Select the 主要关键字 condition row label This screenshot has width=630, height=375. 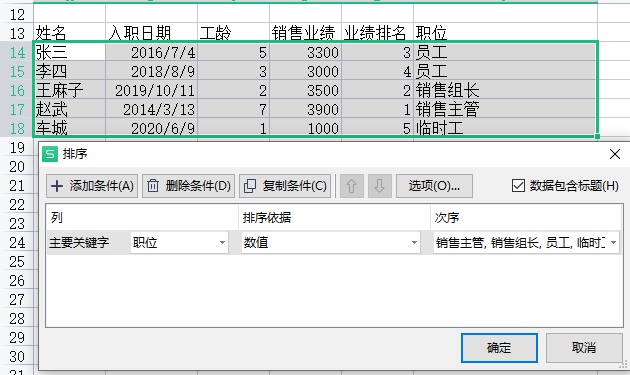tap(79, 242)
